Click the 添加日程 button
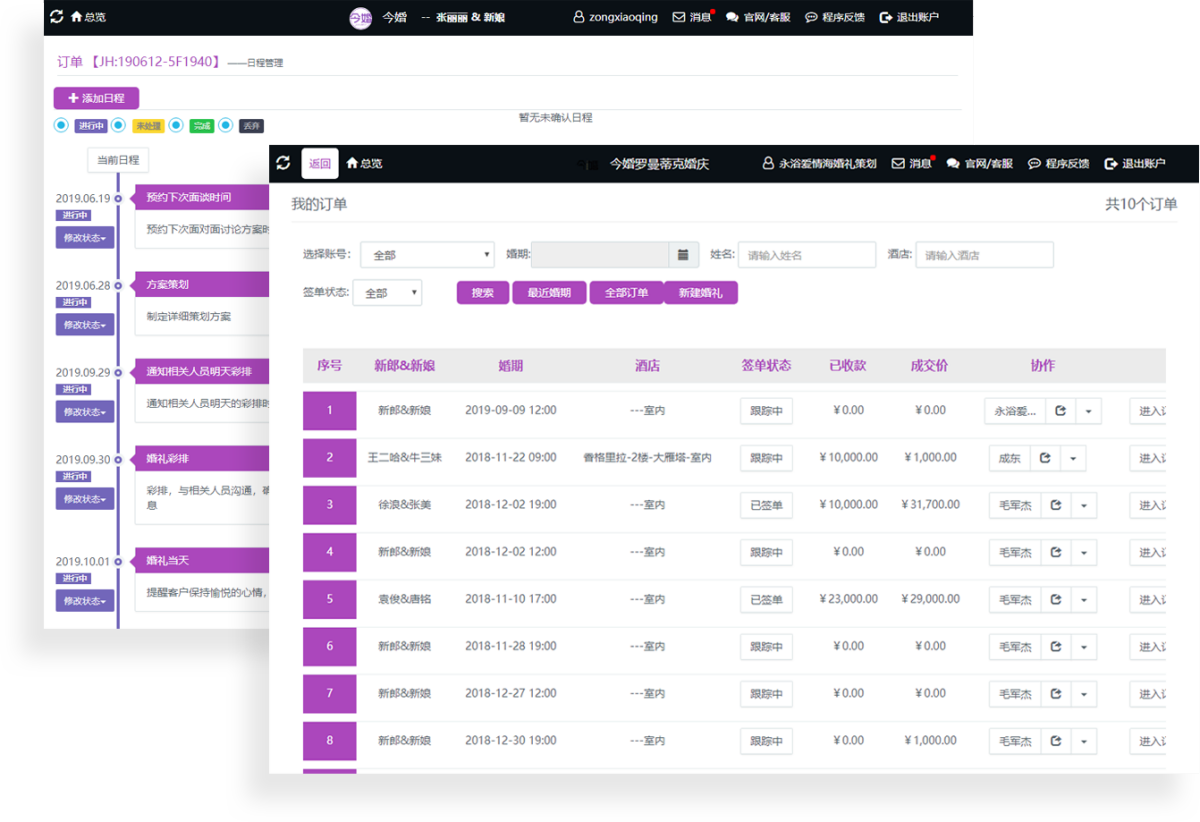This screenshot has height=822, width=1200. (96, 98)
